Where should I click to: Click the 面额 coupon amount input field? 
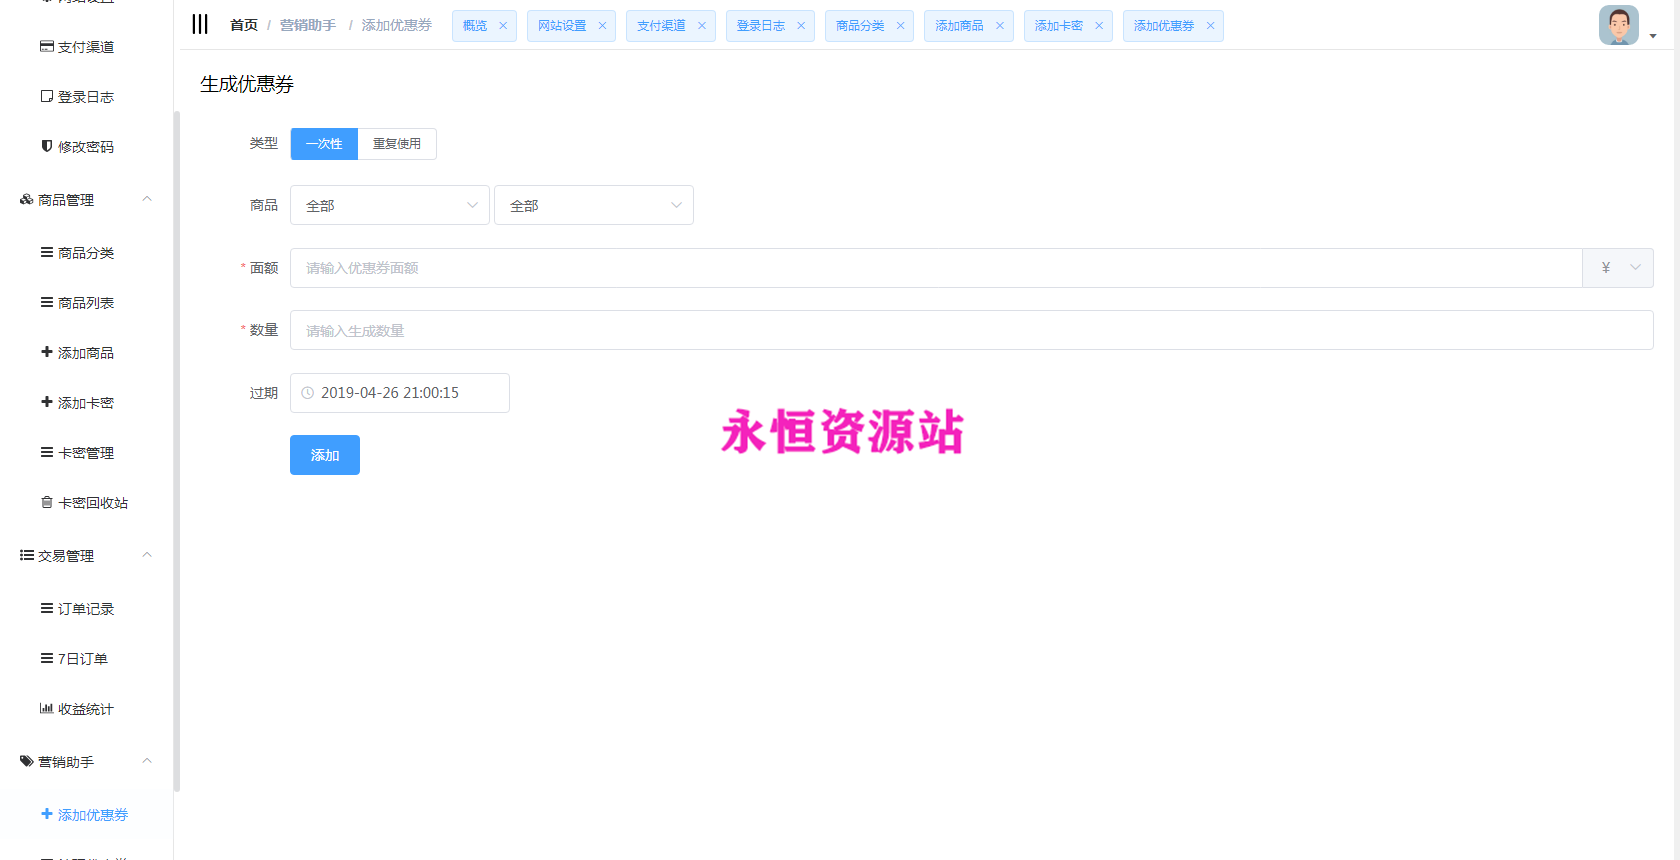pos(935,268)
